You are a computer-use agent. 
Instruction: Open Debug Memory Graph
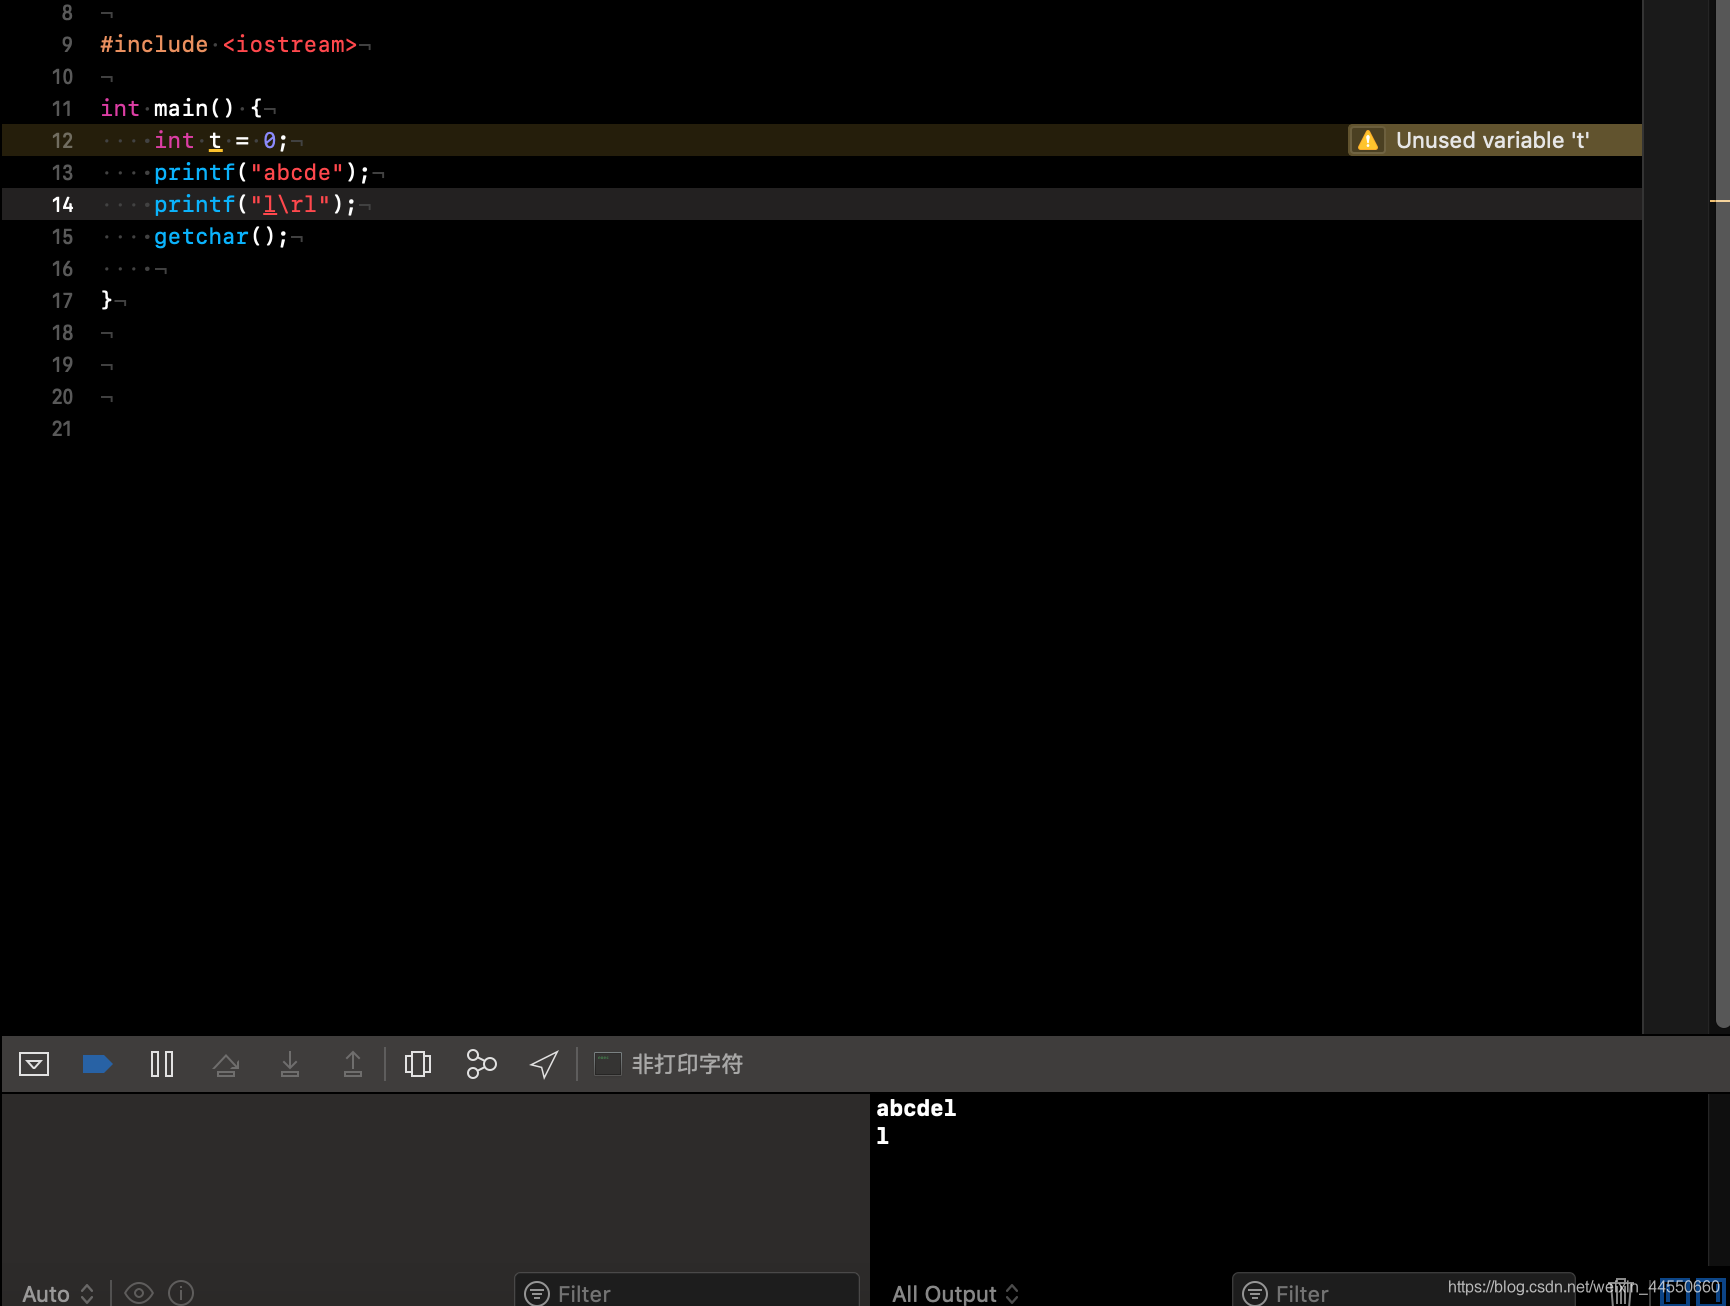pos(481,1064)
